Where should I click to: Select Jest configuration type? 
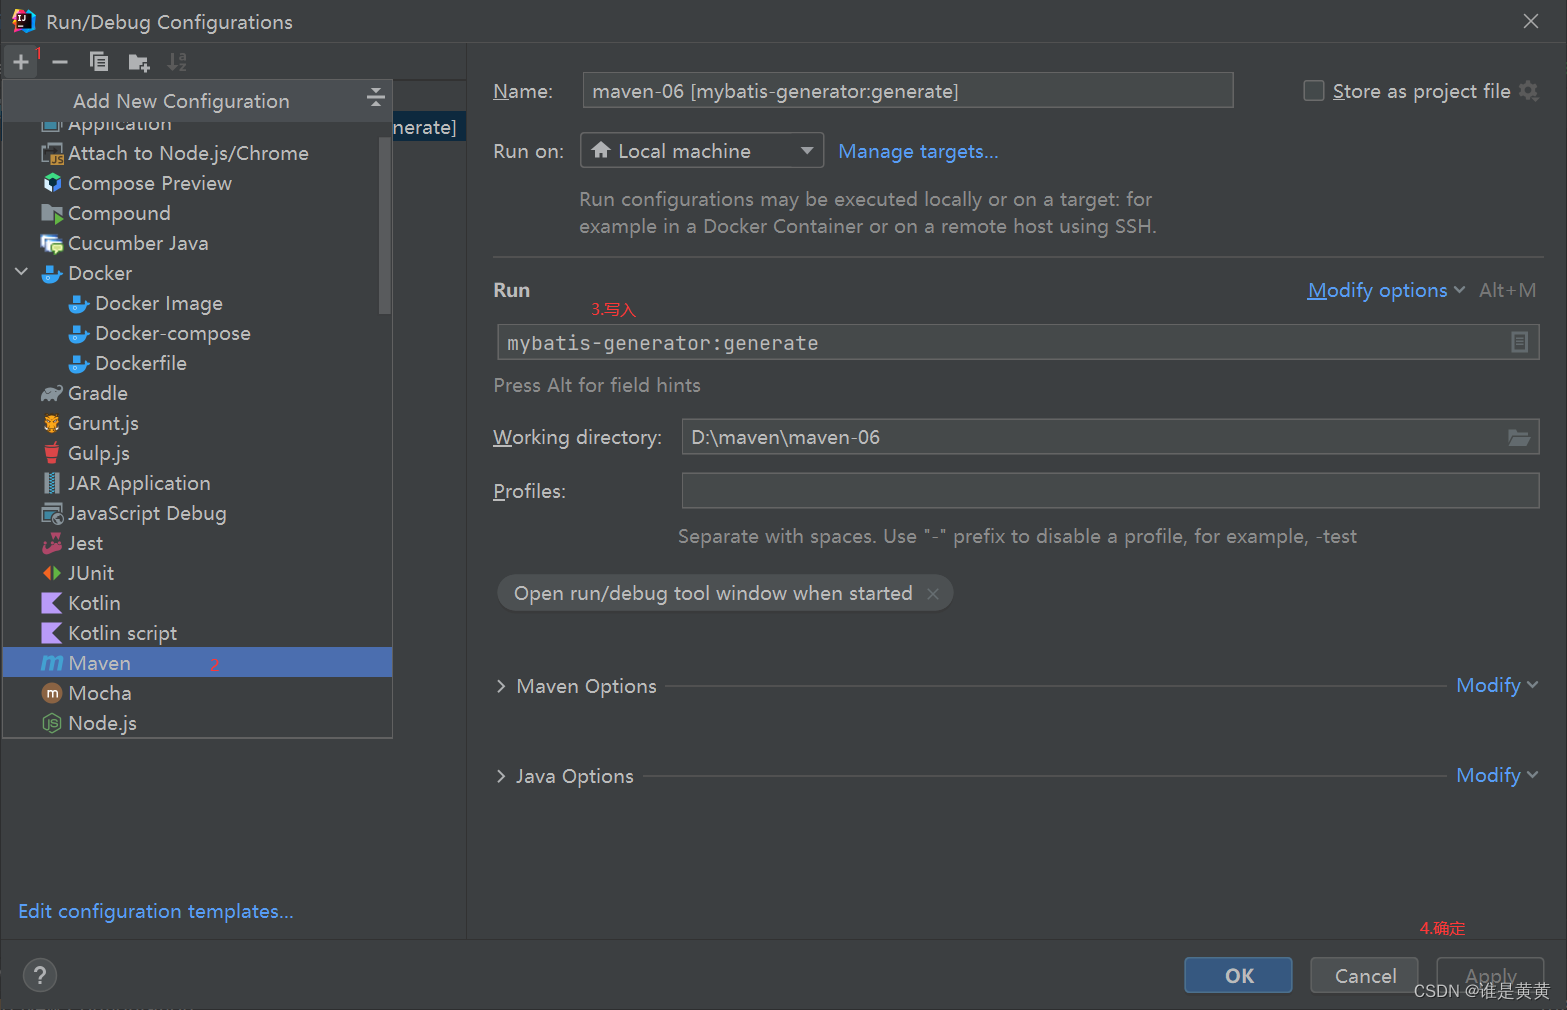tap(197, 543)
